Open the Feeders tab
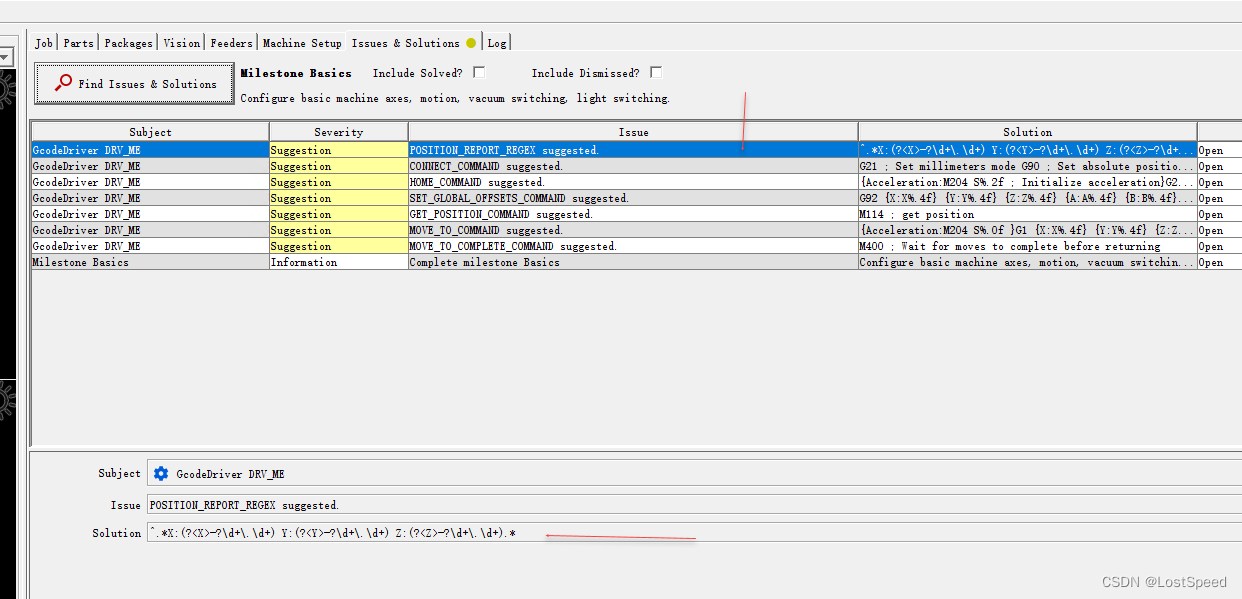This screenshot has width=1242, height=599. 231,43
